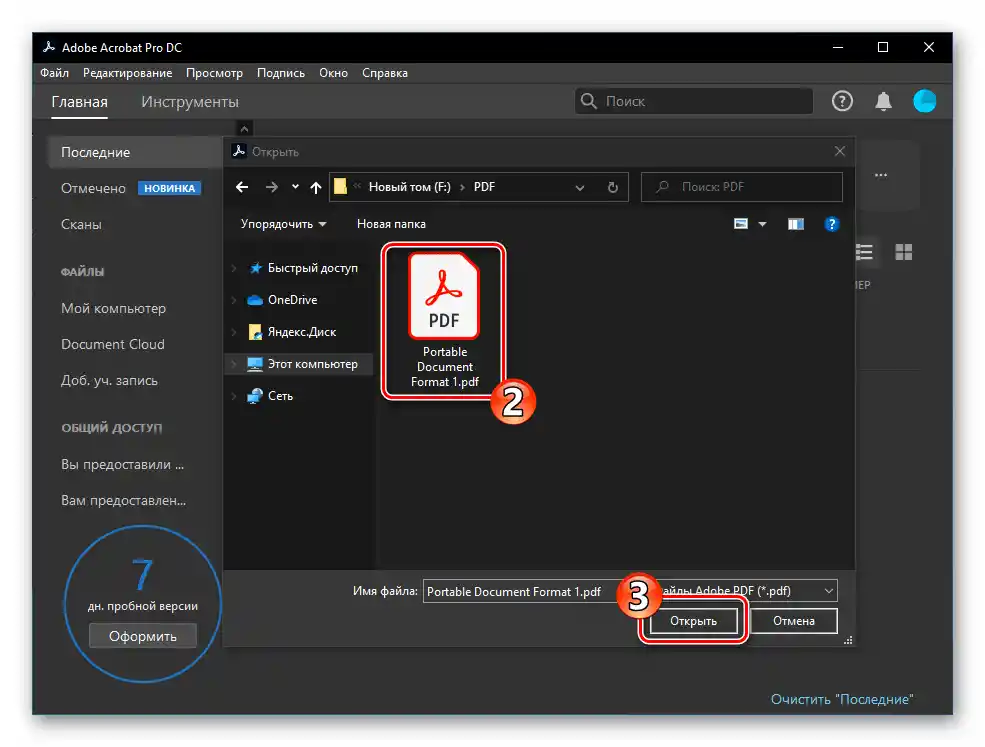Image resolution: width=985 pixels, height=747 pixels.
Task: Toggle the preview pane icon
Action: 795,224
